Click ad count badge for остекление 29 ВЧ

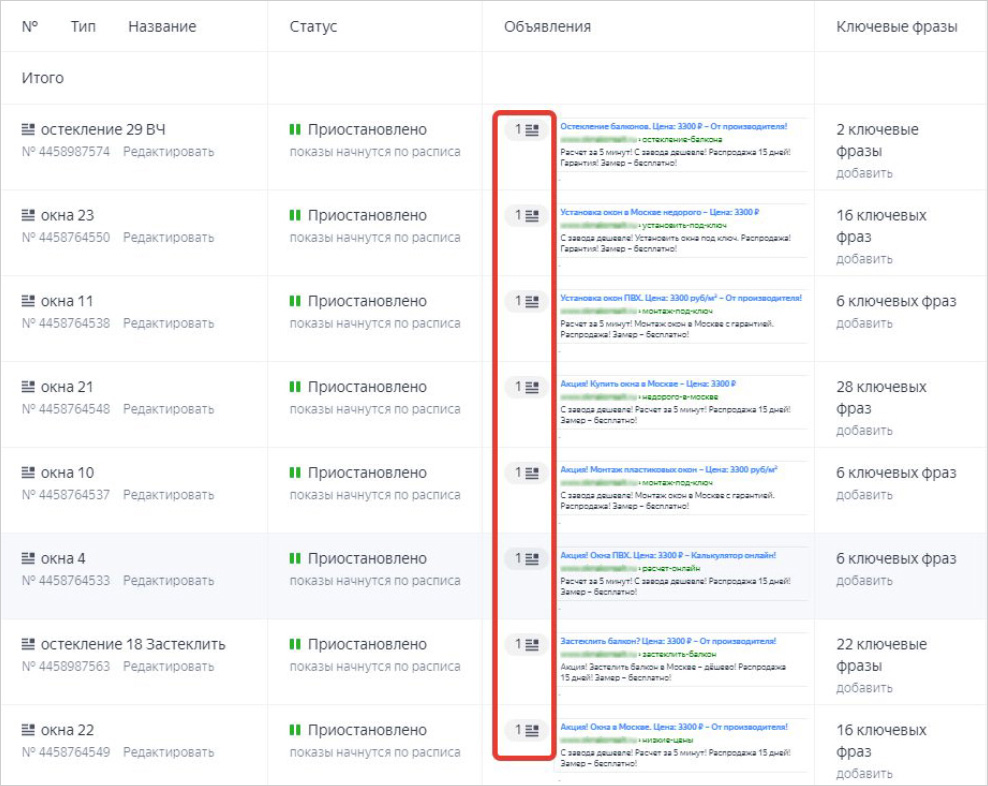(x=526, y=130)
